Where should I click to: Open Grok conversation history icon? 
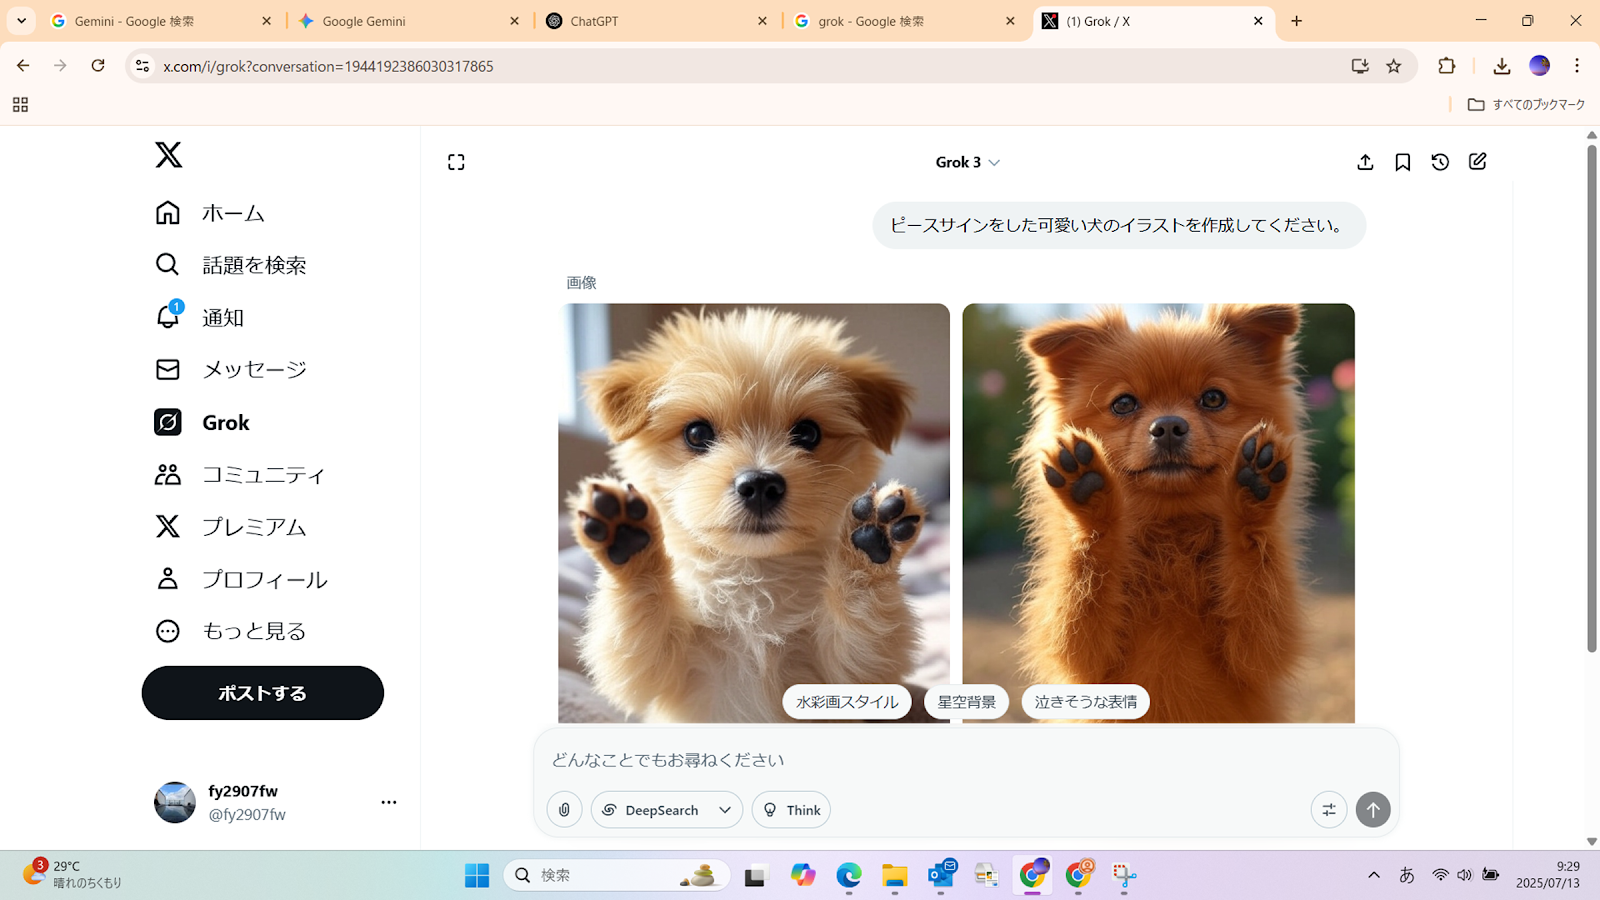click(x=1440, y=162)
